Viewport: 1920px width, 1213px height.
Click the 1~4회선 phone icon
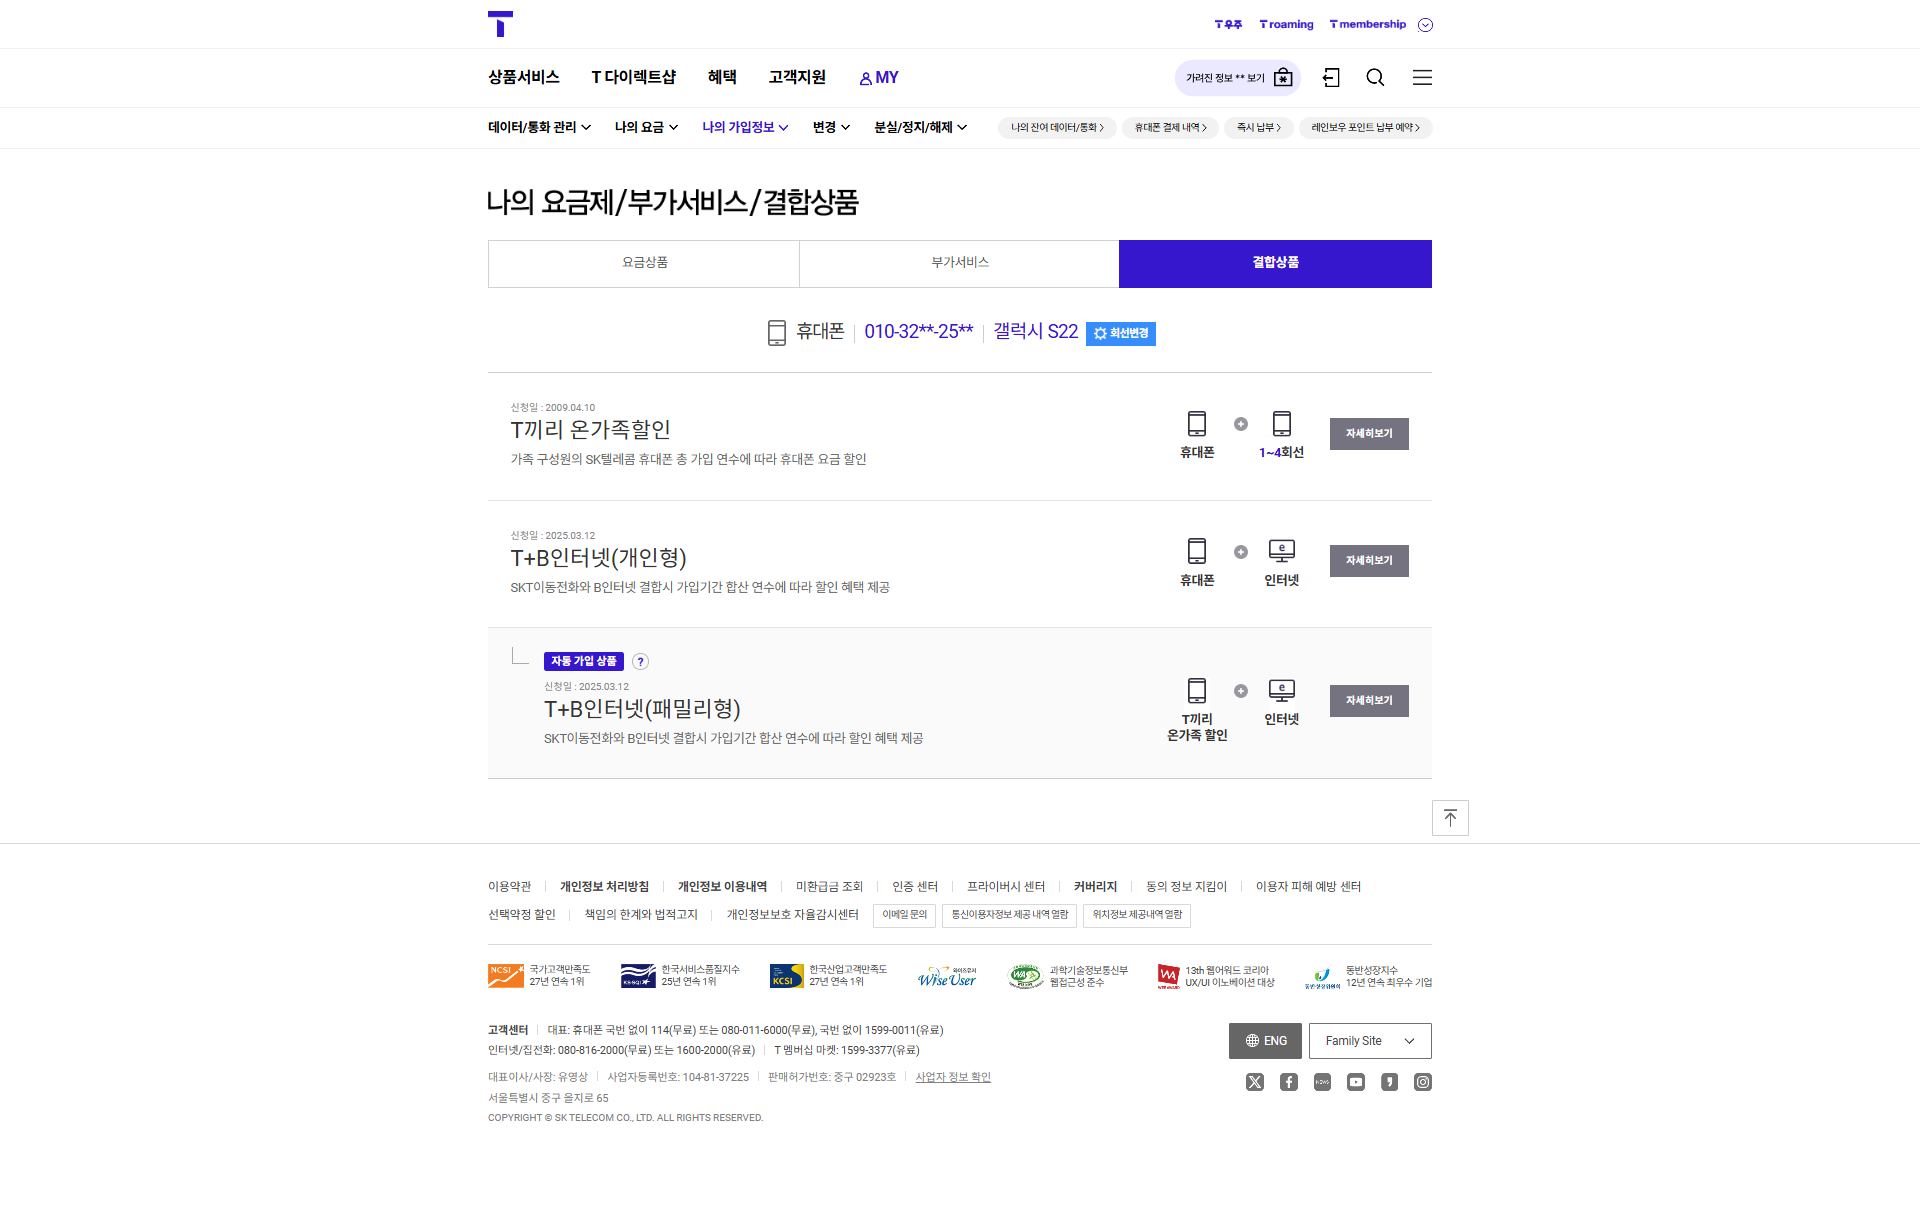coord(1281,424)
